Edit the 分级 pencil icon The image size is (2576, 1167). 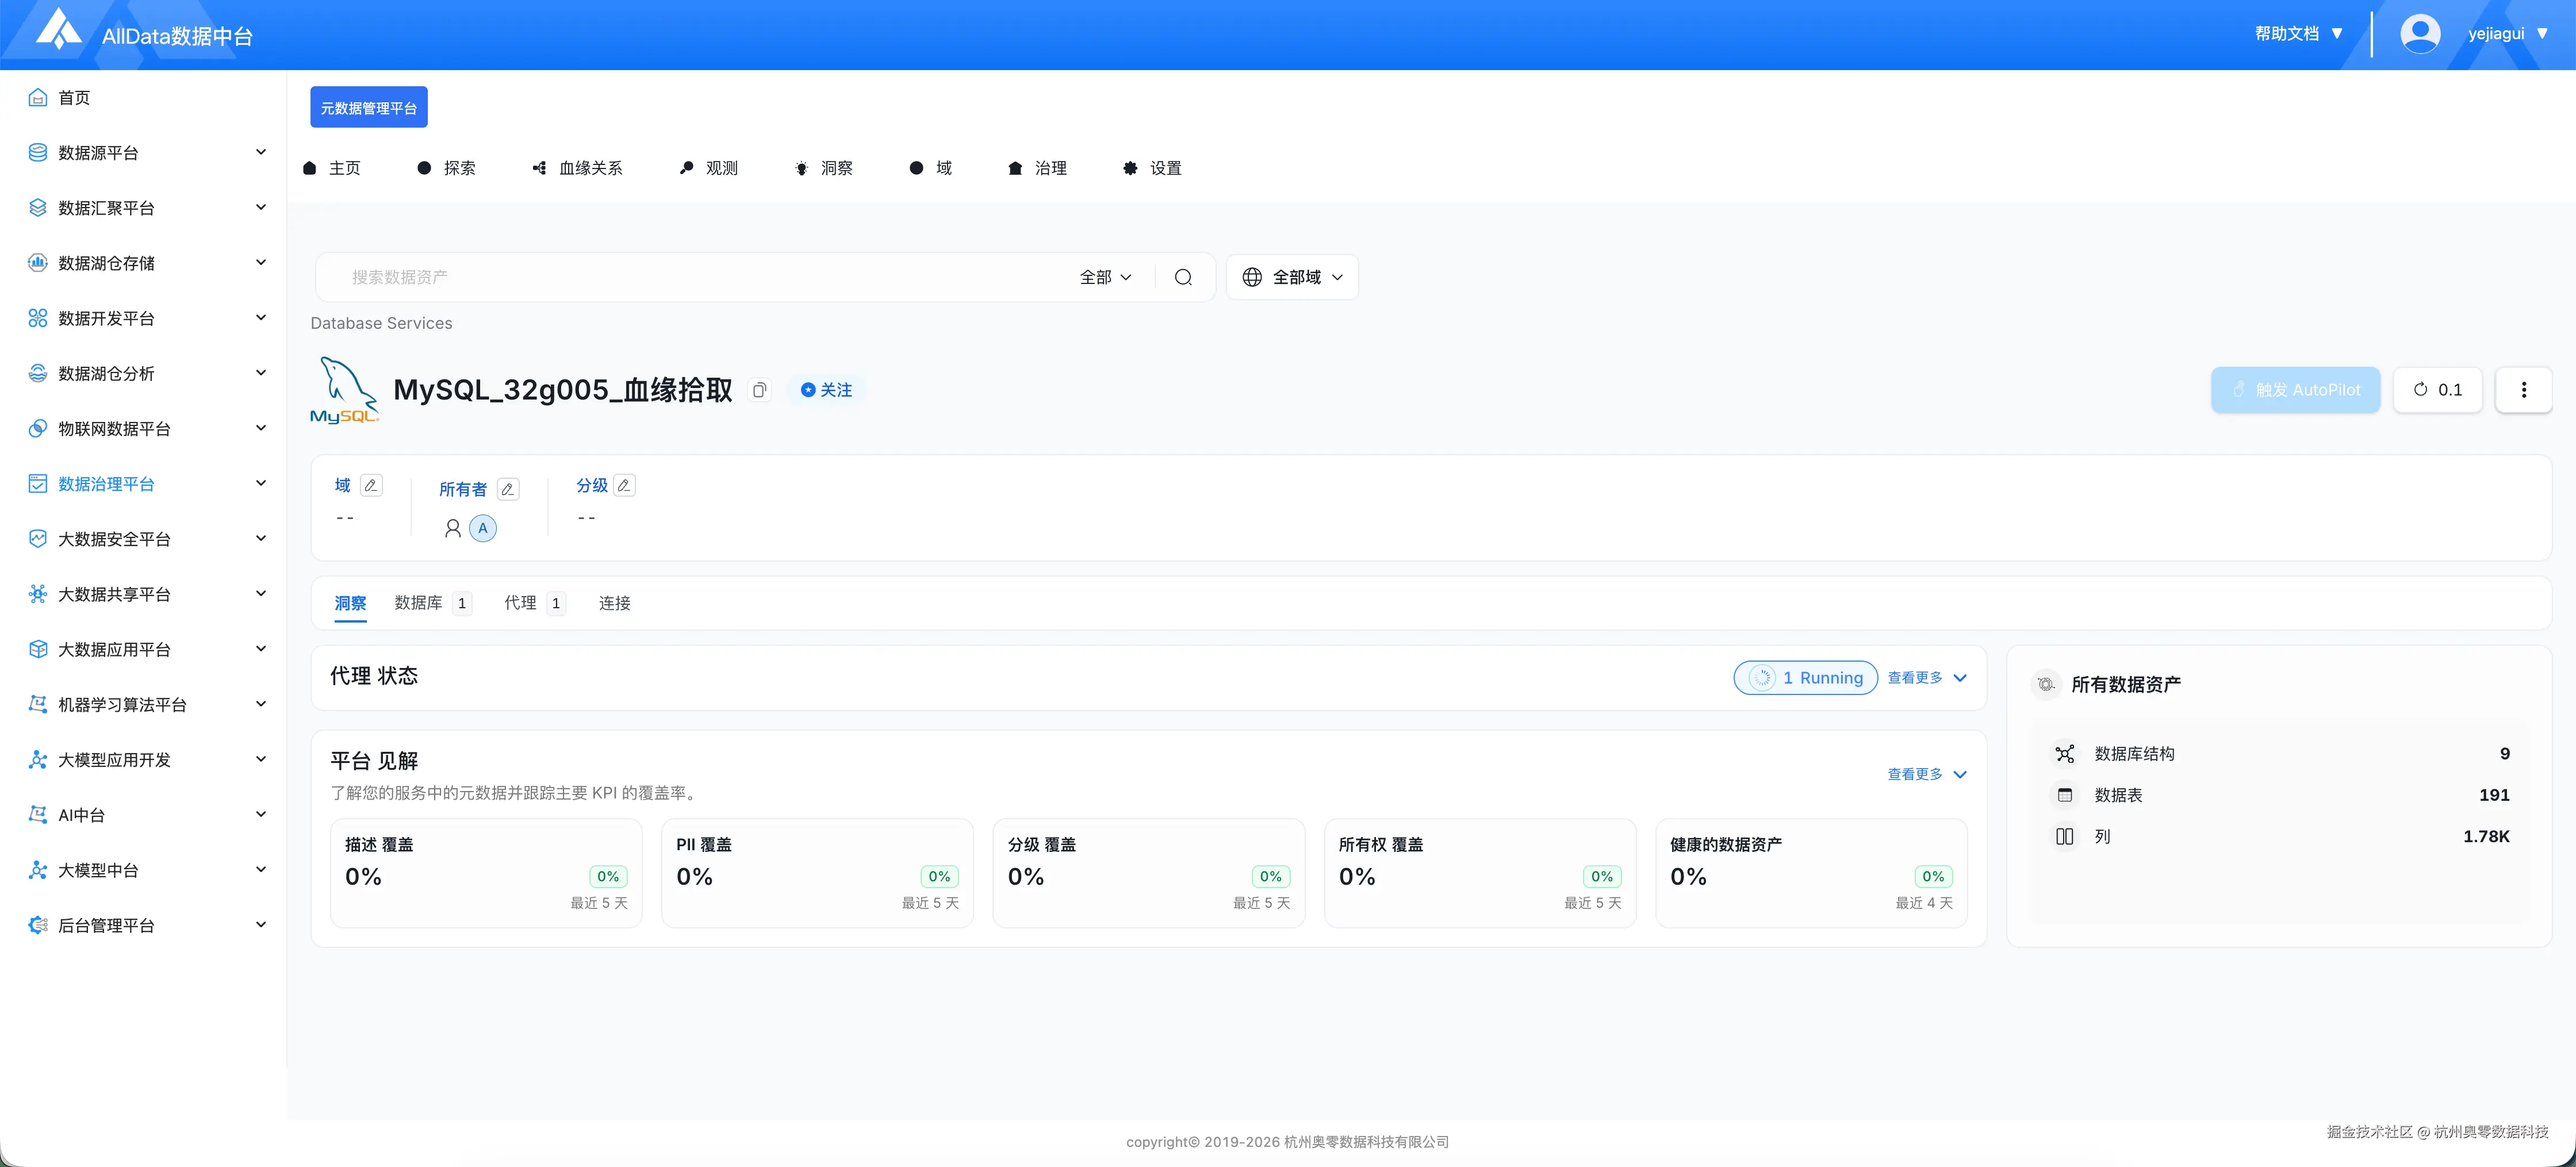624,485
